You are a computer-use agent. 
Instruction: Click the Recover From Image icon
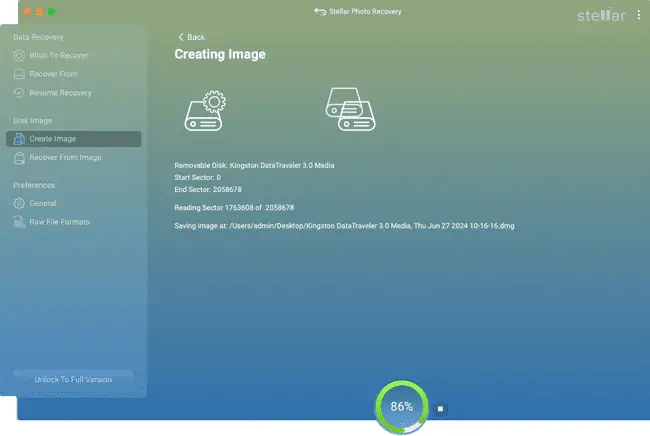click(x=19, y=158)
